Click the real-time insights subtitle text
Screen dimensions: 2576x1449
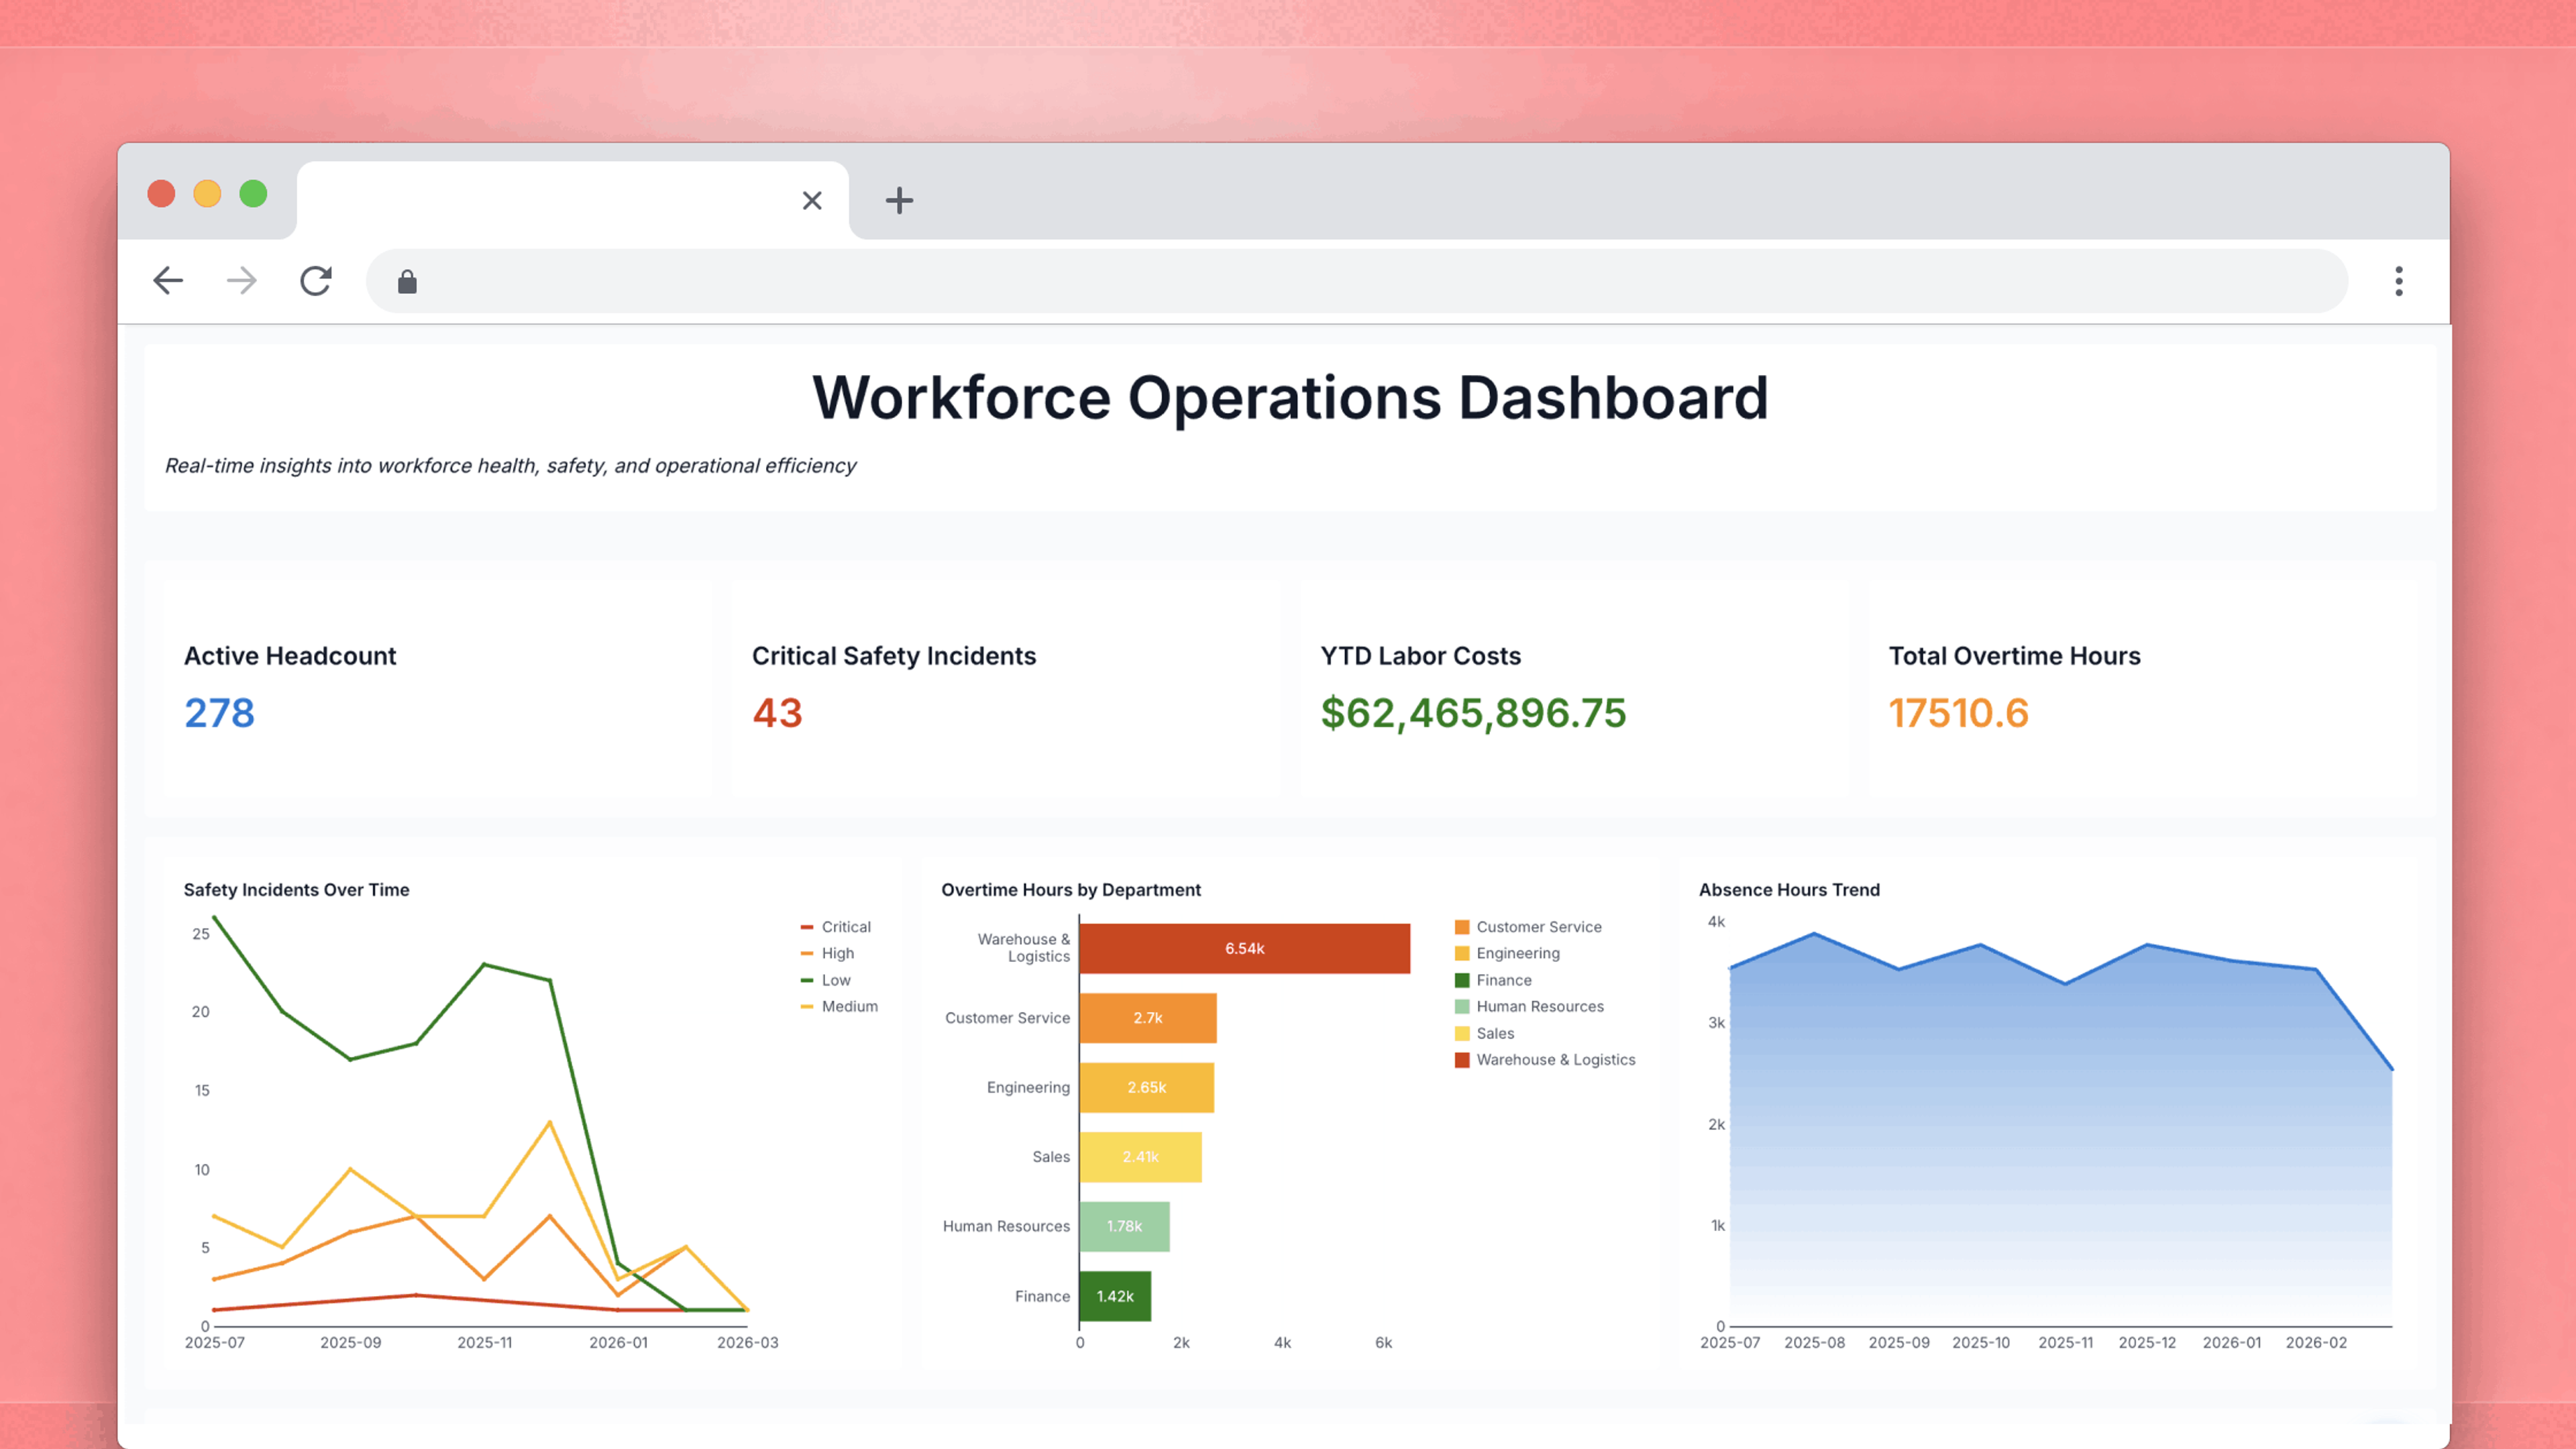tap(510, 466)
